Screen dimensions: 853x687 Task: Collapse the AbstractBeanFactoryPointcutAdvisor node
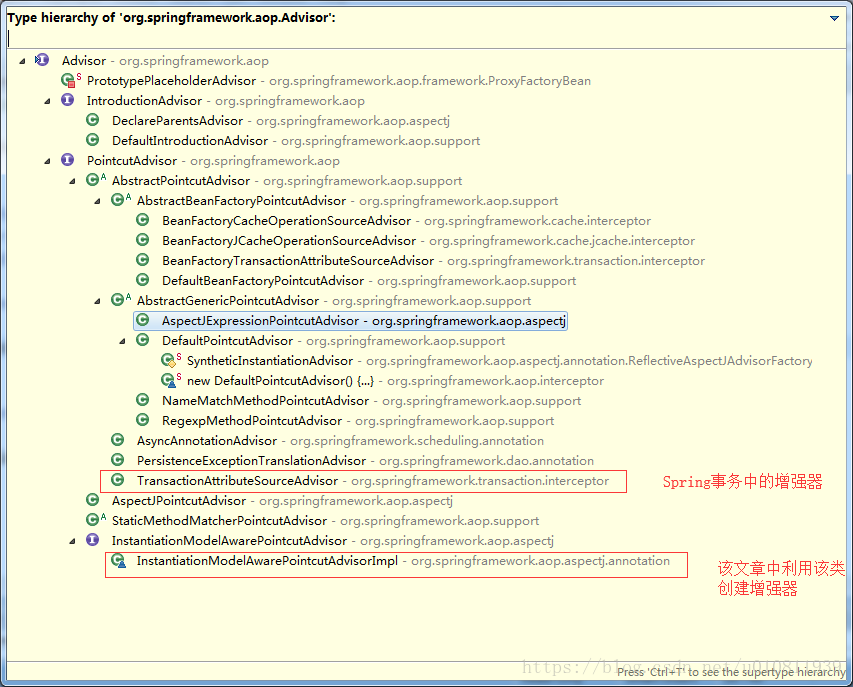[97, 201]
